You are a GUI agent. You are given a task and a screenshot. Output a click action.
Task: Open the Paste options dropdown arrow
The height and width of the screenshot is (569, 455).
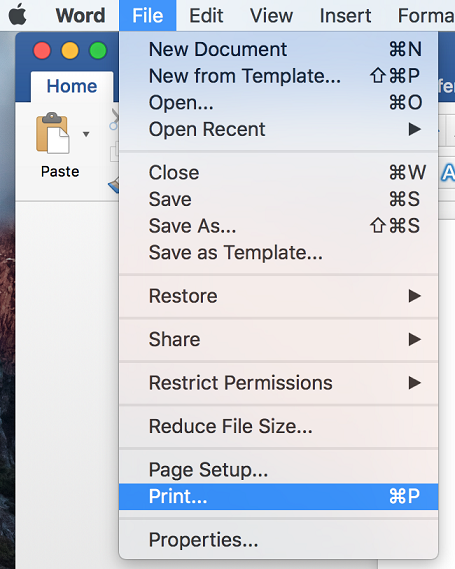click(86, 134)
